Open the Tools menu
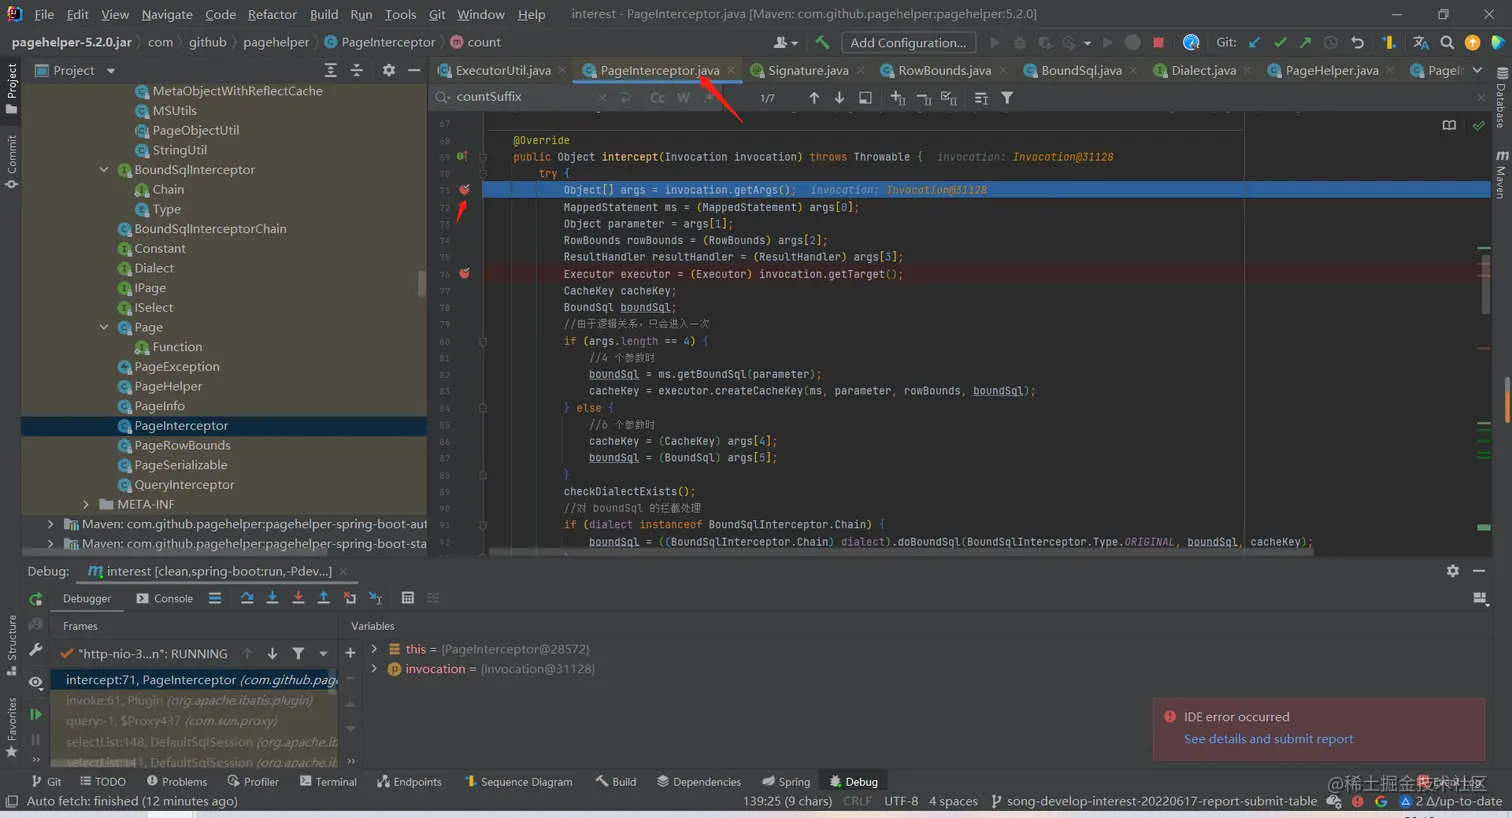 click(400, 14)
